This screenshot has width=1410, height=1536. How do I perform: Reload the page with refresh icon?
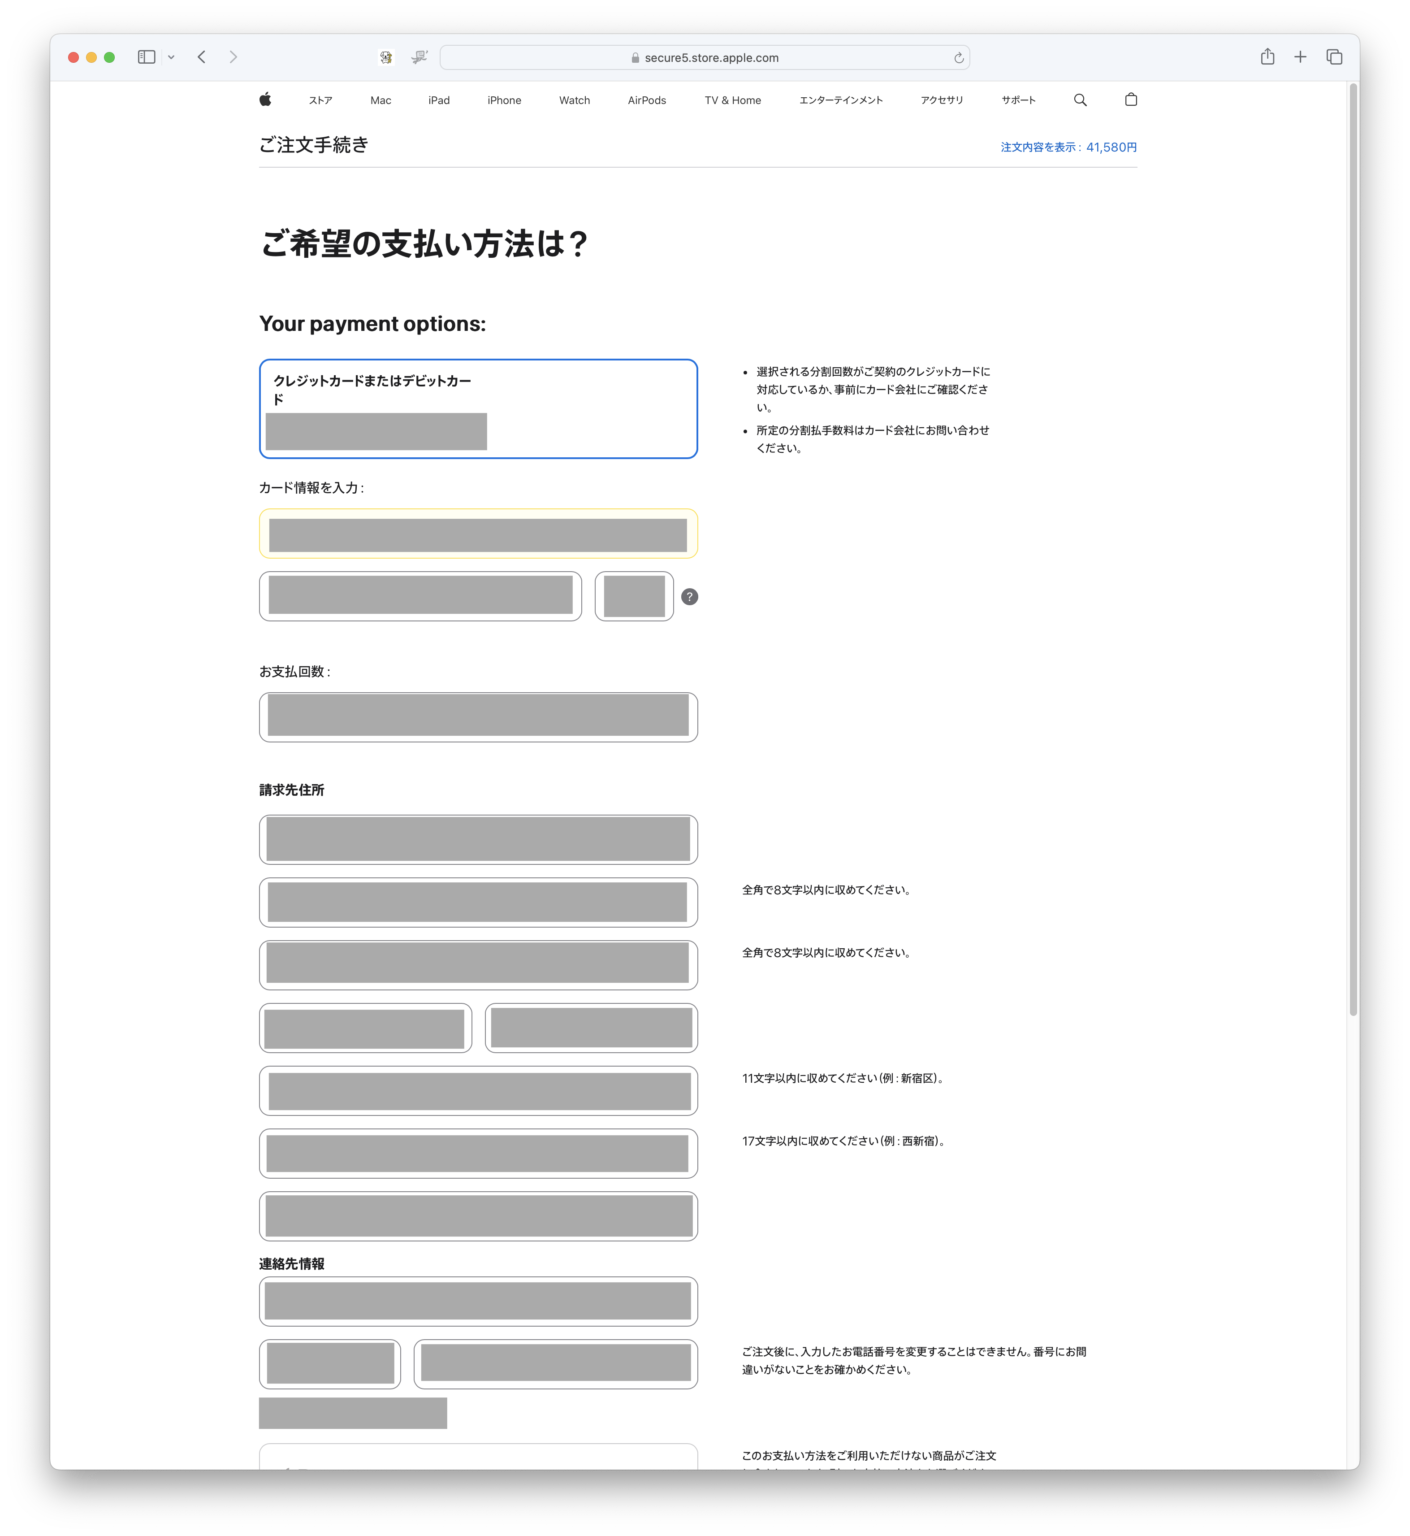point(958,58)
